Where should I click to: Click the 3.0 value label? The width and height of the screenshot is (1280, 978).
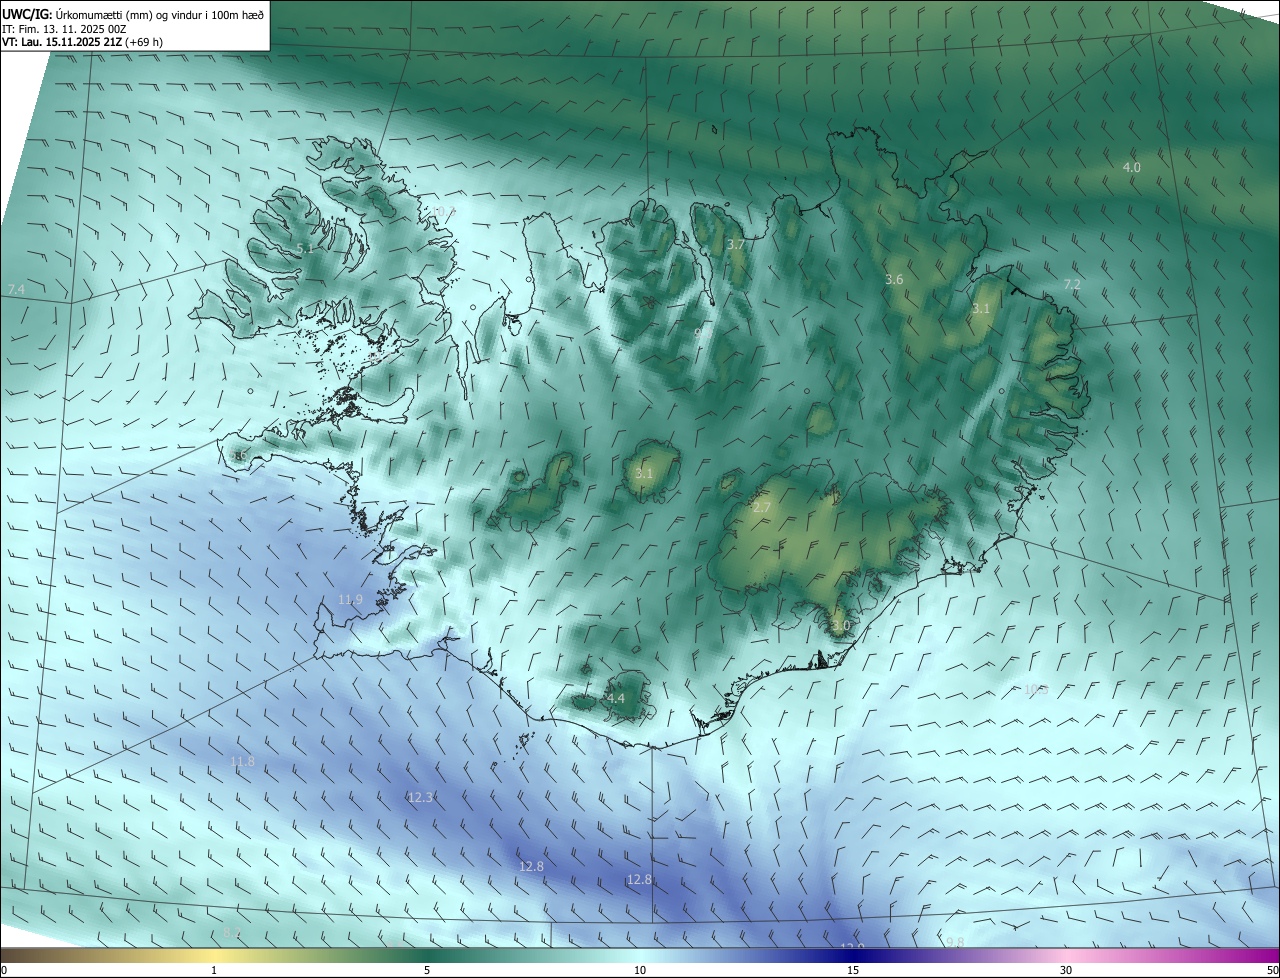pyautogui.click(x=840, y=625)
